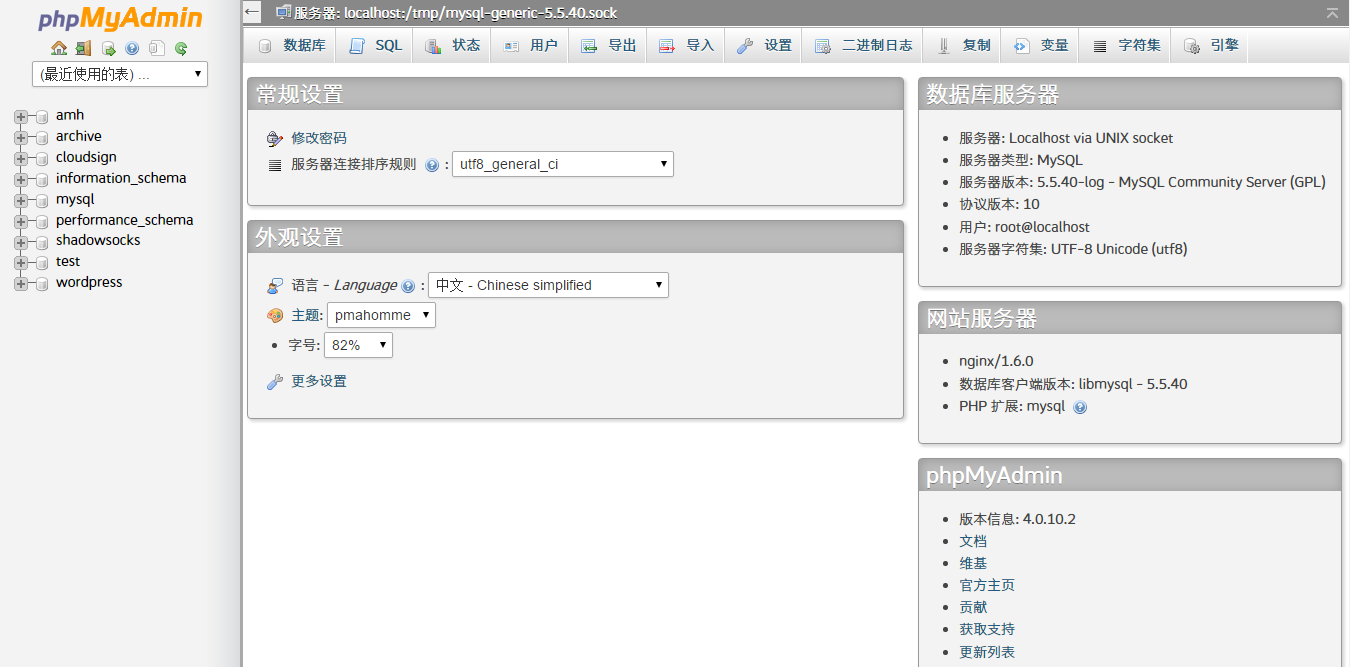Expand the information_schema database node
This screenshot has width=1350, height=667.
(x=20, y=179)
